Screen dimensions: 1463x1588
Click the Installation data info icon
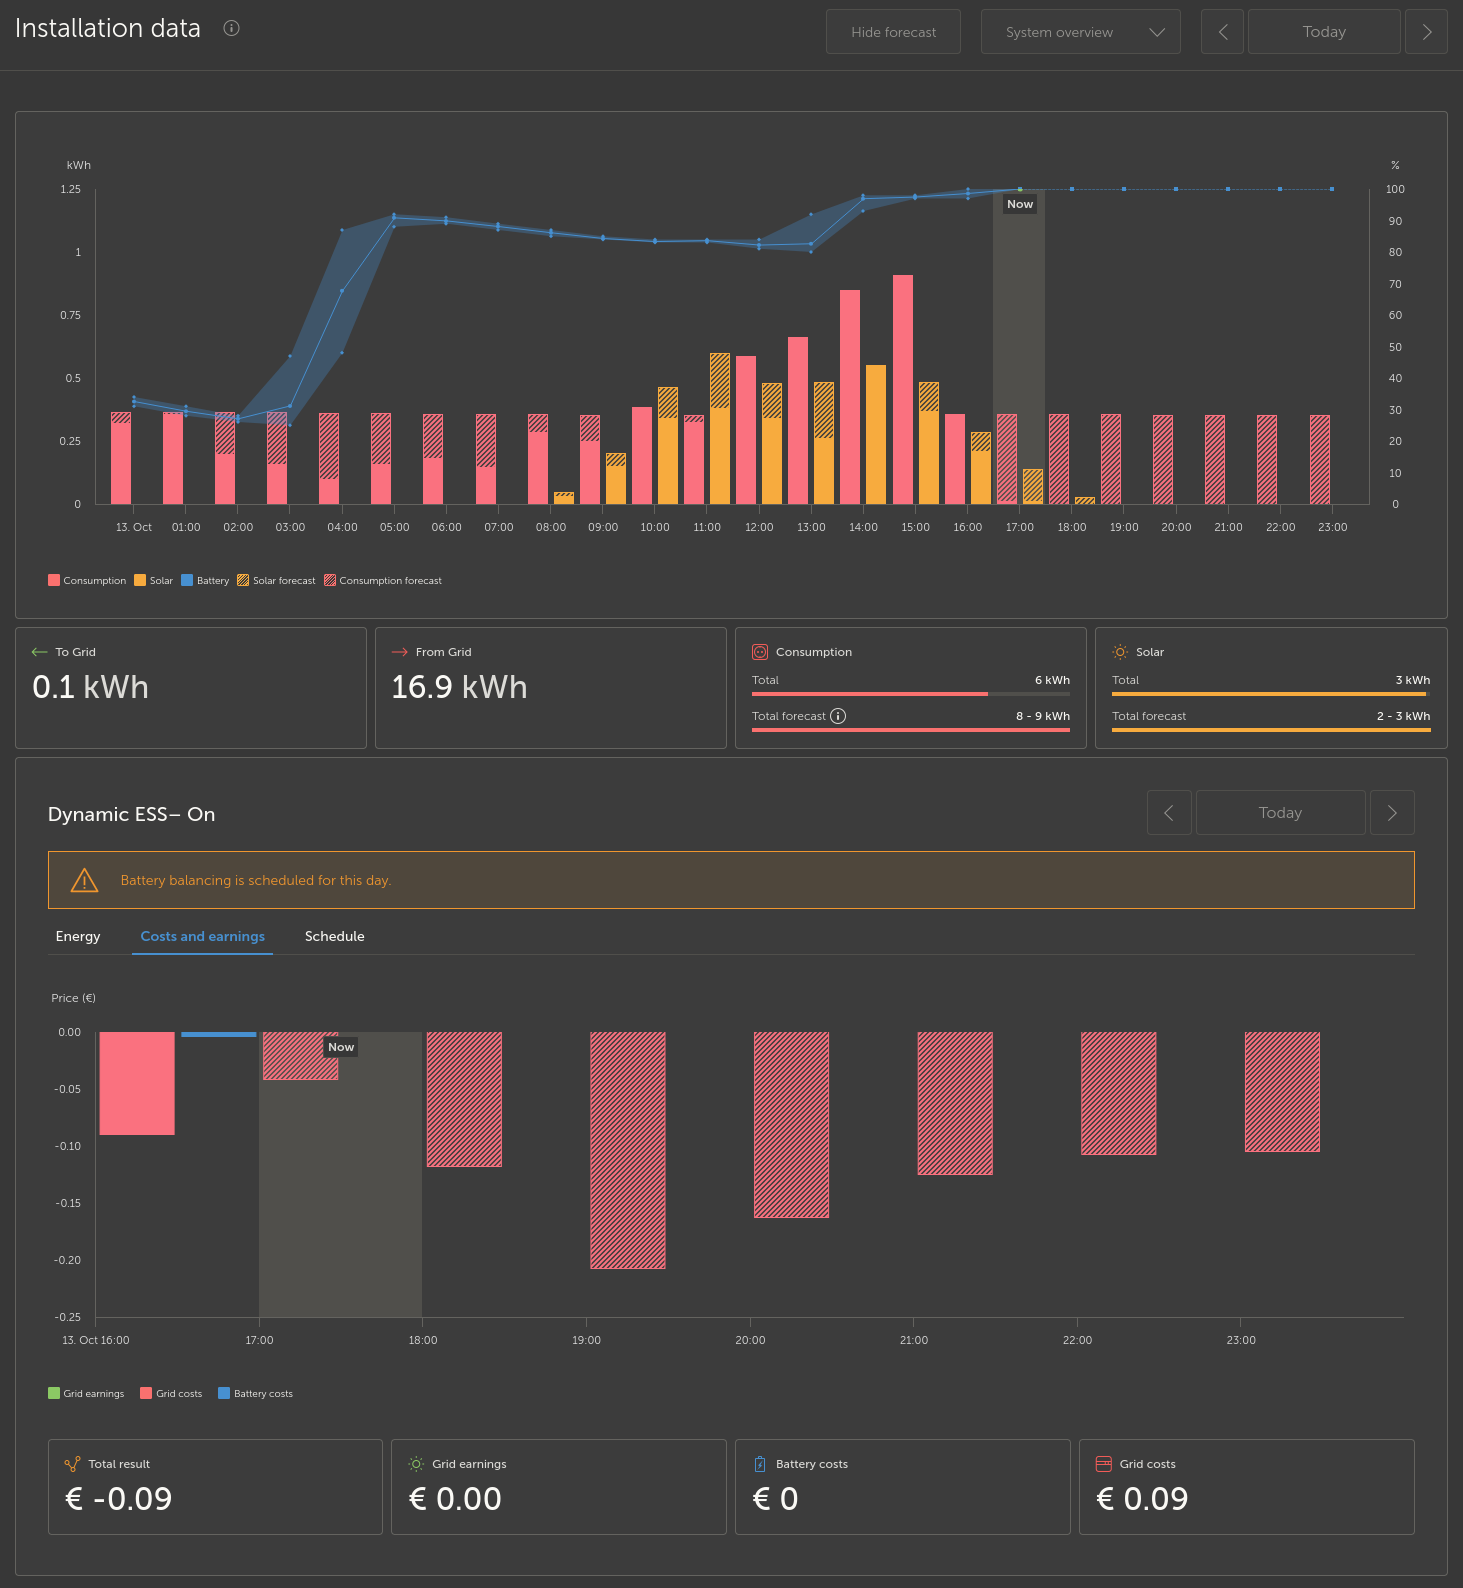(231, 28)
